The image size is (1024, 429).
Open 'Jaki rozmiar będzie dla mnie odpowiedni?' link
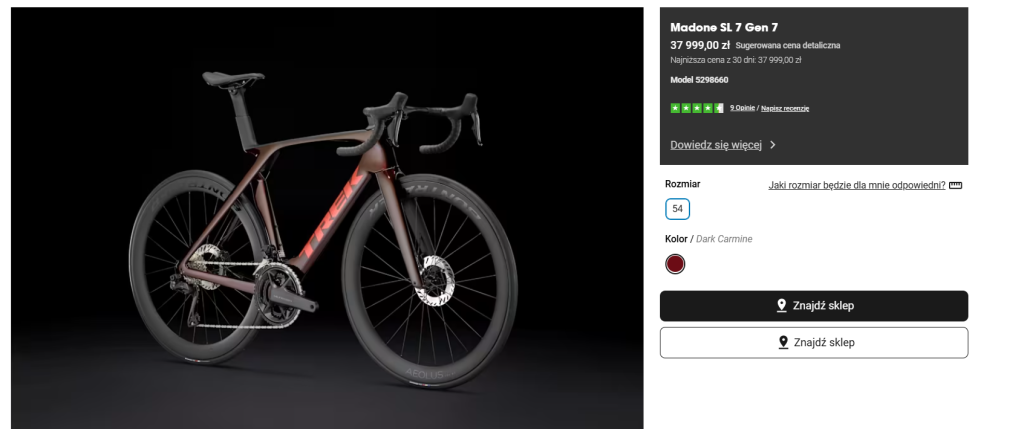[856, 185]
